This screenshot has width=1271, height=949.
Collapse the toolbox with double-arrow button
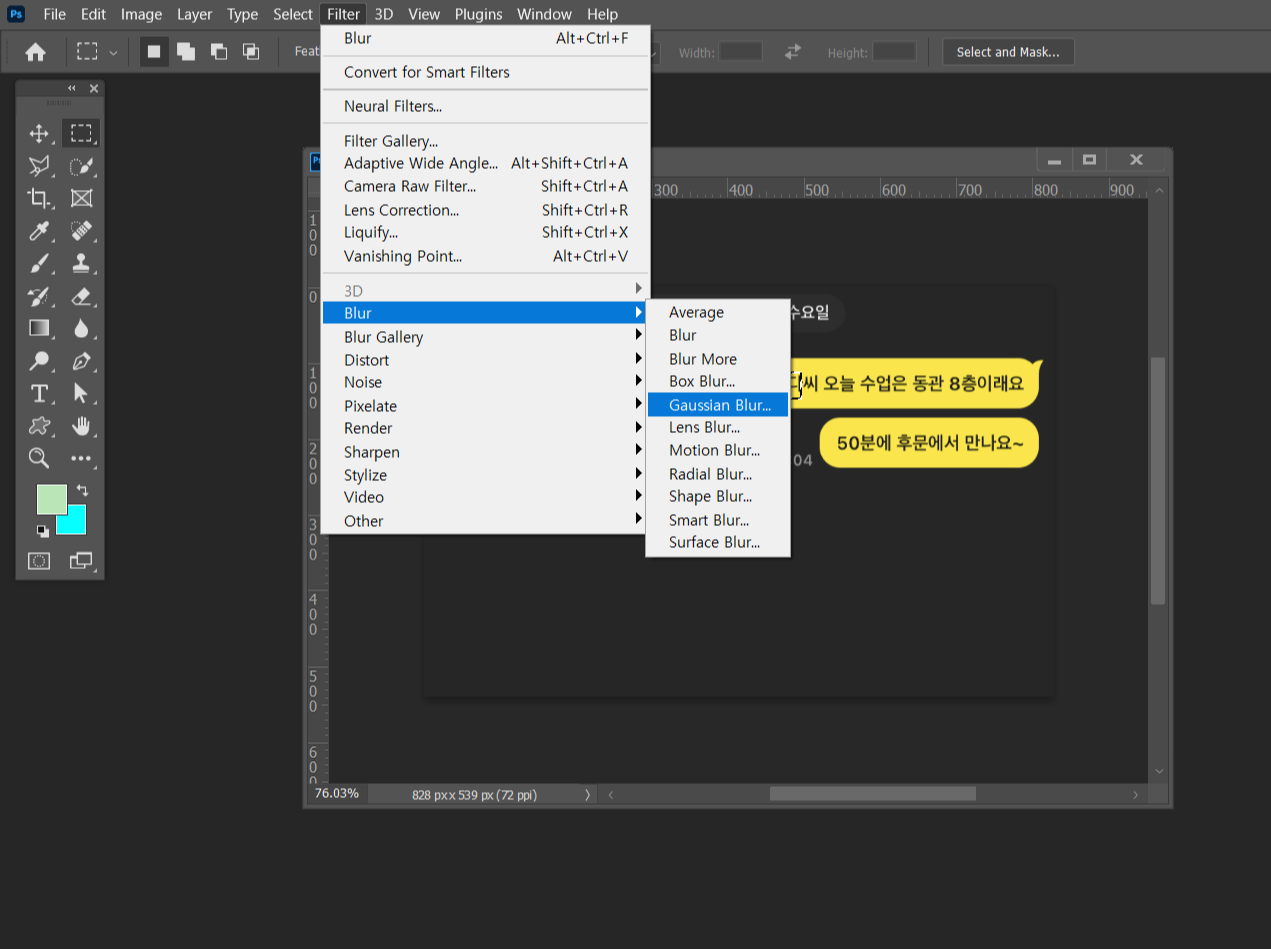pos(72,88)
